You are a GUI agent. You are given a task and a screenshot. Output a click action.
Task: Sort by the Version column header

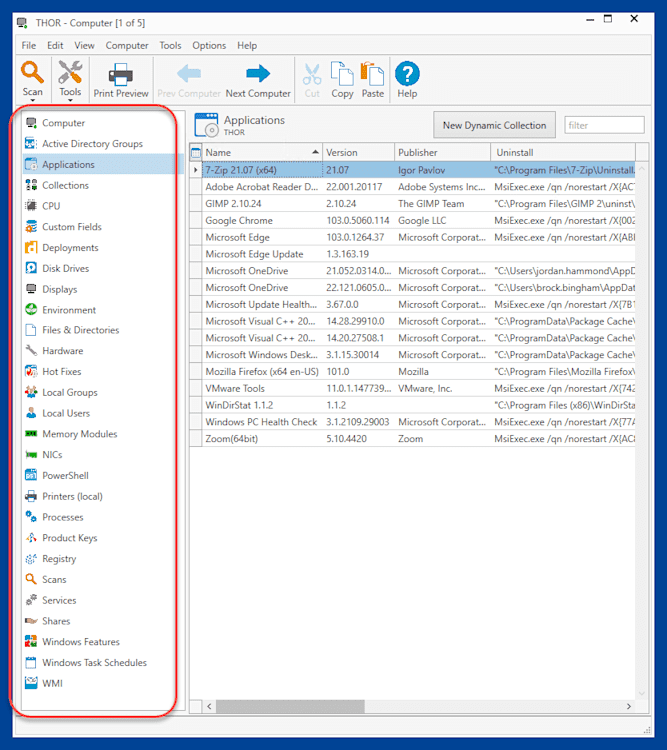pos(358,153)
